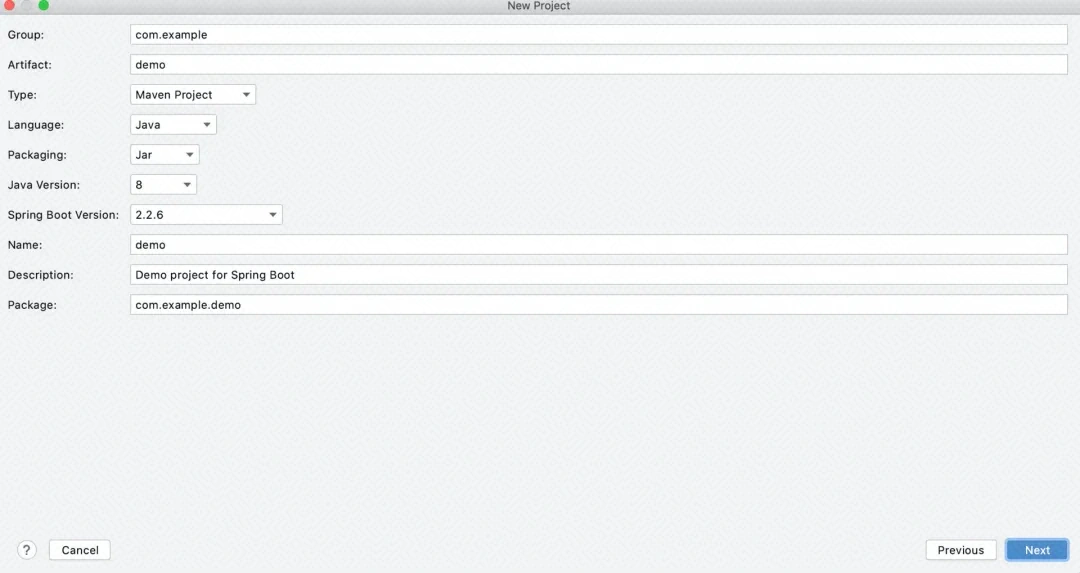
Task: Continue with the Next button
Action: pos(1037,550)
